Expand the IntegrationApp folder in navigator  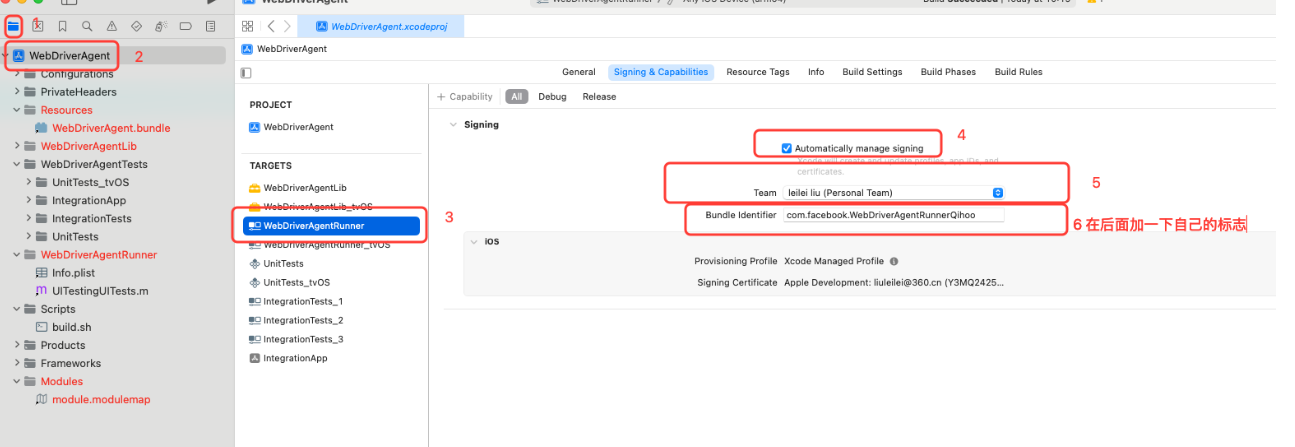[x=29, y=200]
